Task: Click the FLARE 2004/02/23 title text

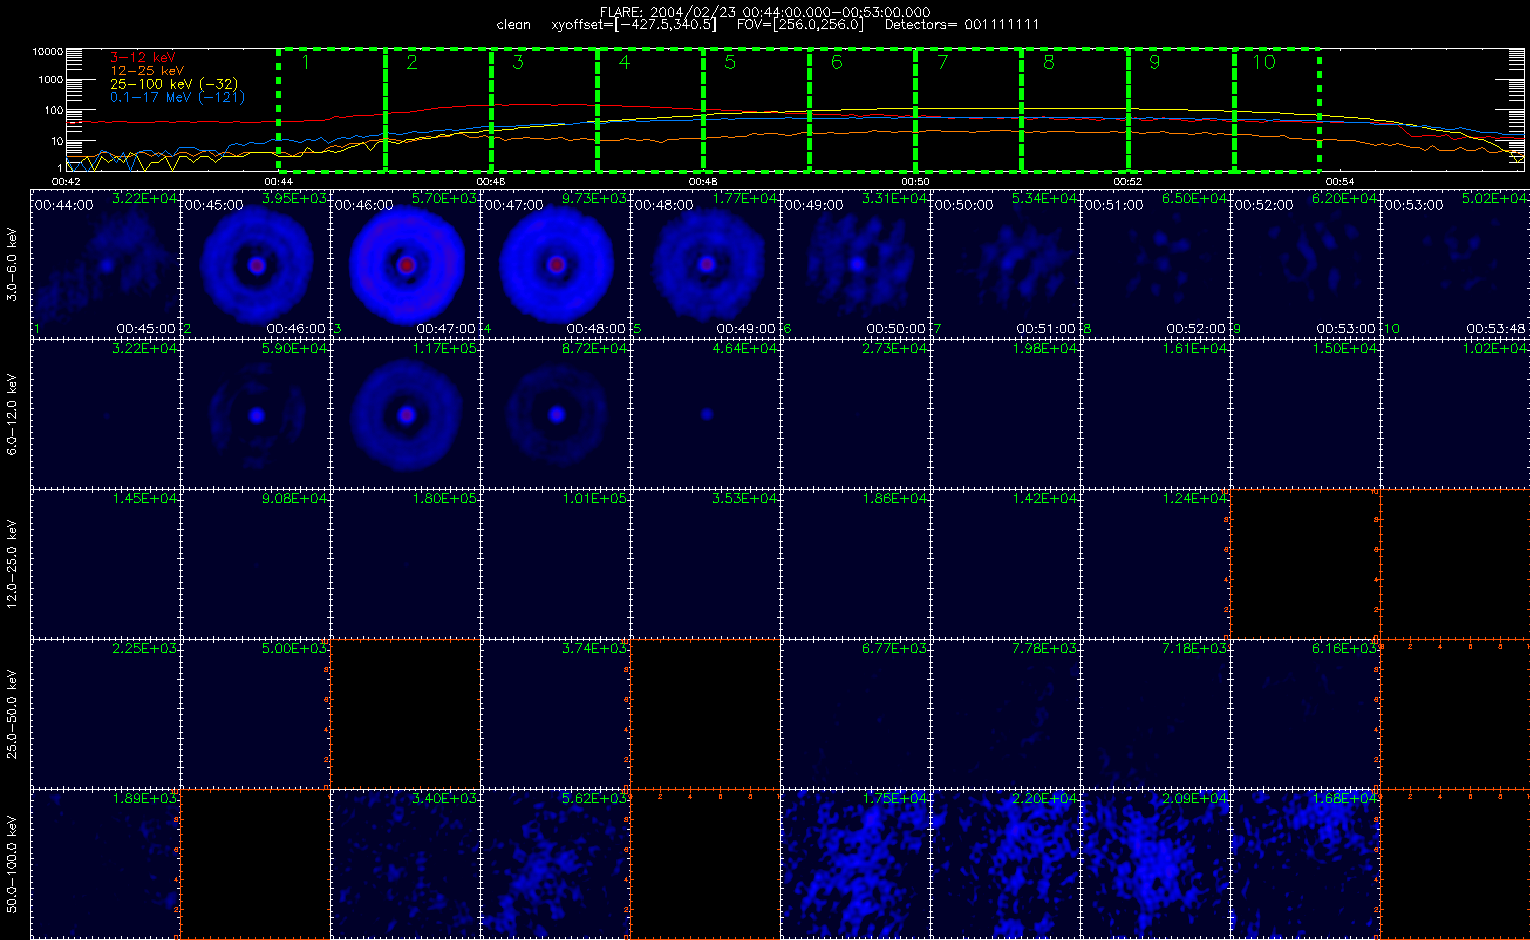Action: (x=765, y=12)
